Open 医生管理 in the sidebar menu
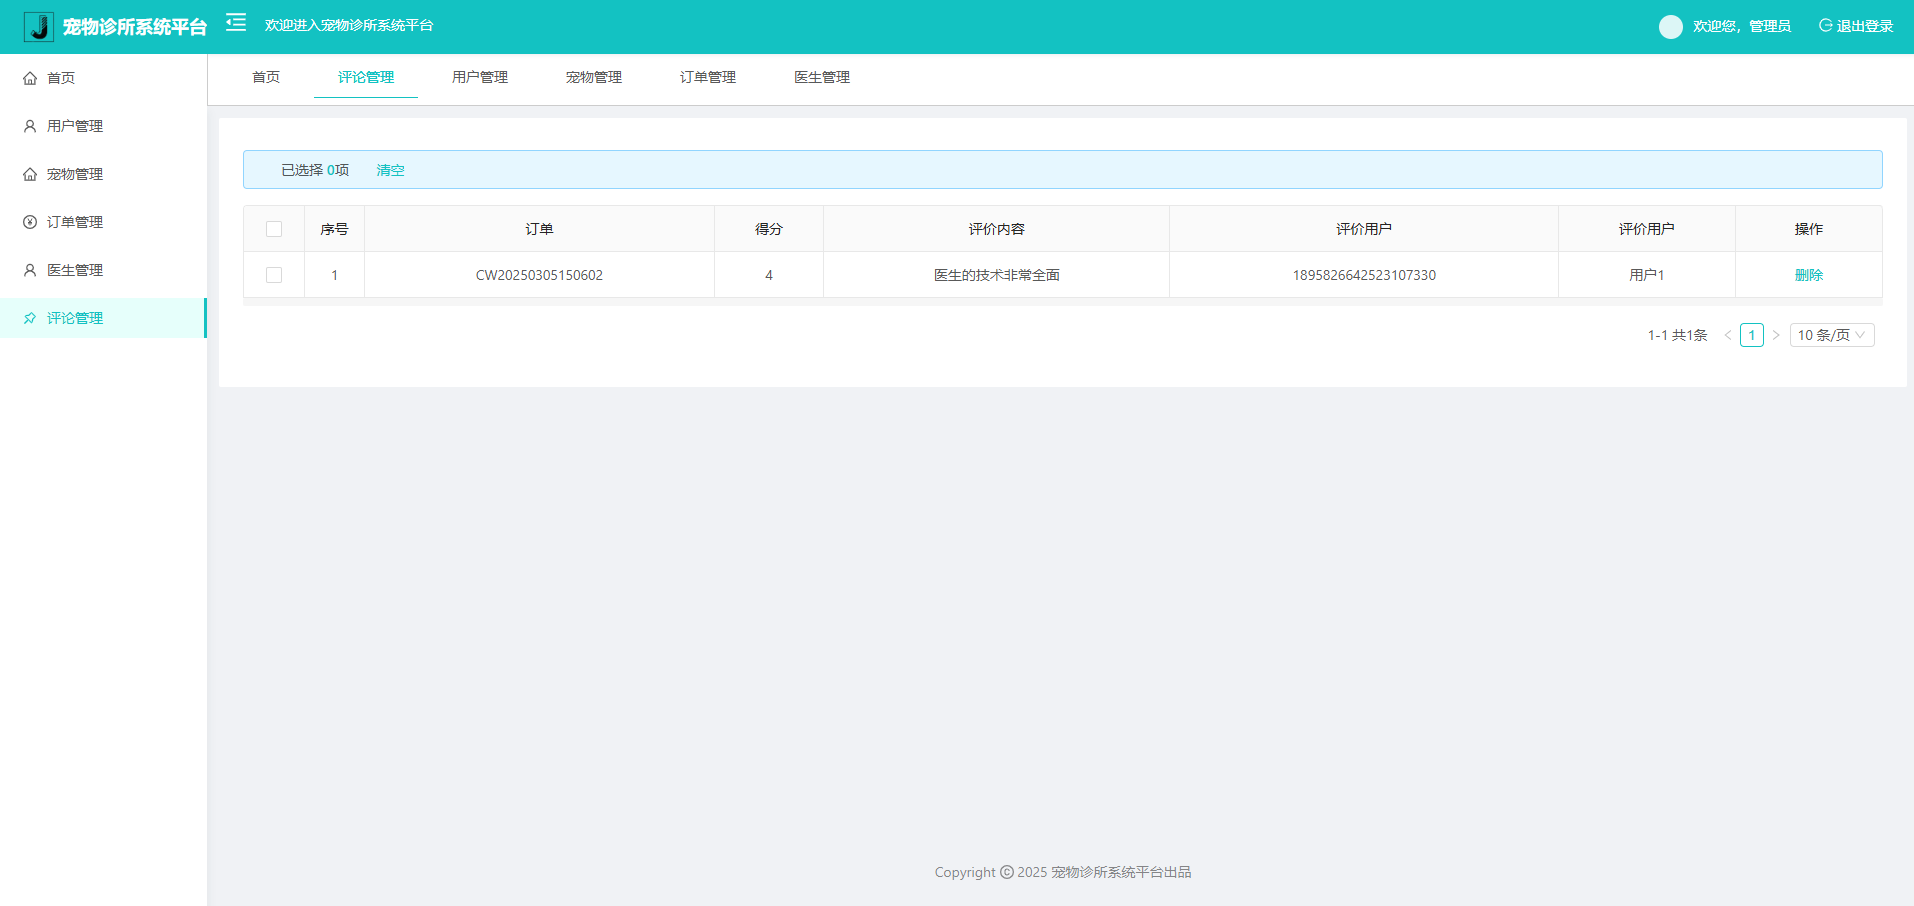The image size is (1914, 906). coord(103,270)
